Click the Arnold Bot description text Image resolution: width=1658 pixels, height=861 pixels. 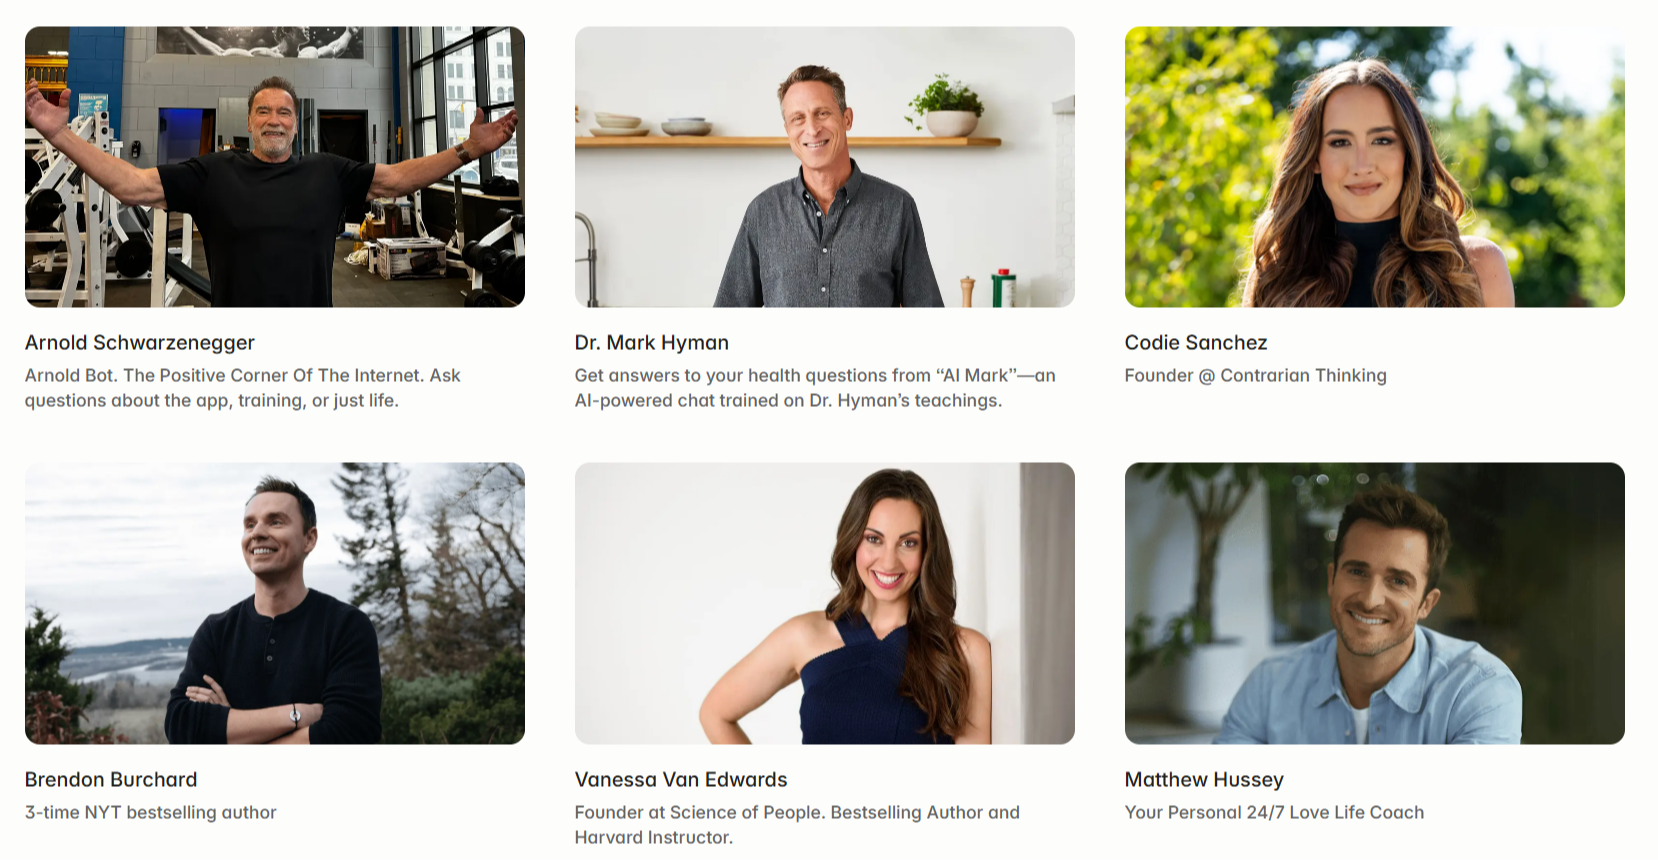243,388
